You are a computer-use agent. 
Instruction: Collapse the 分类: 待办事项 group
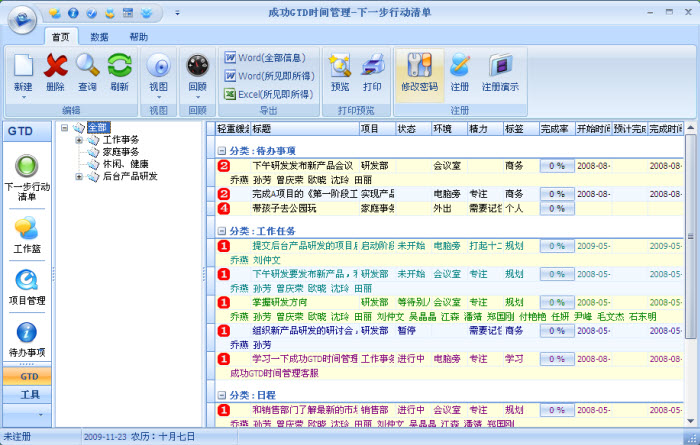pyautogui.click(x=222, y=150)
